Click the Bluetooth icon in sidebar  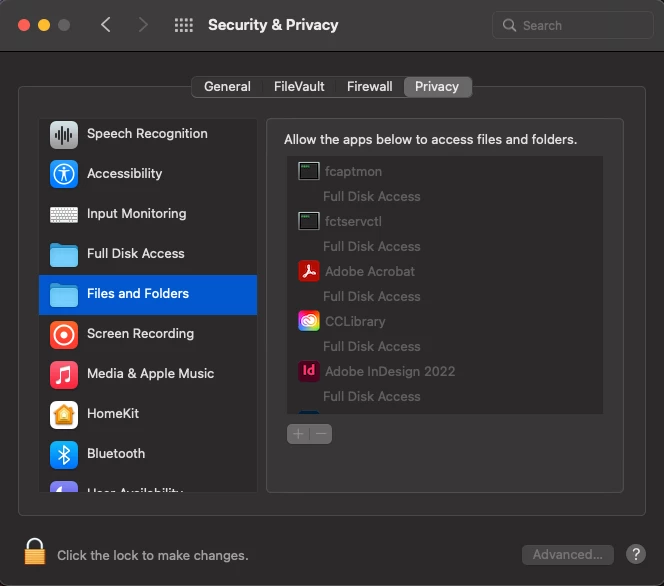click(64, 455)
